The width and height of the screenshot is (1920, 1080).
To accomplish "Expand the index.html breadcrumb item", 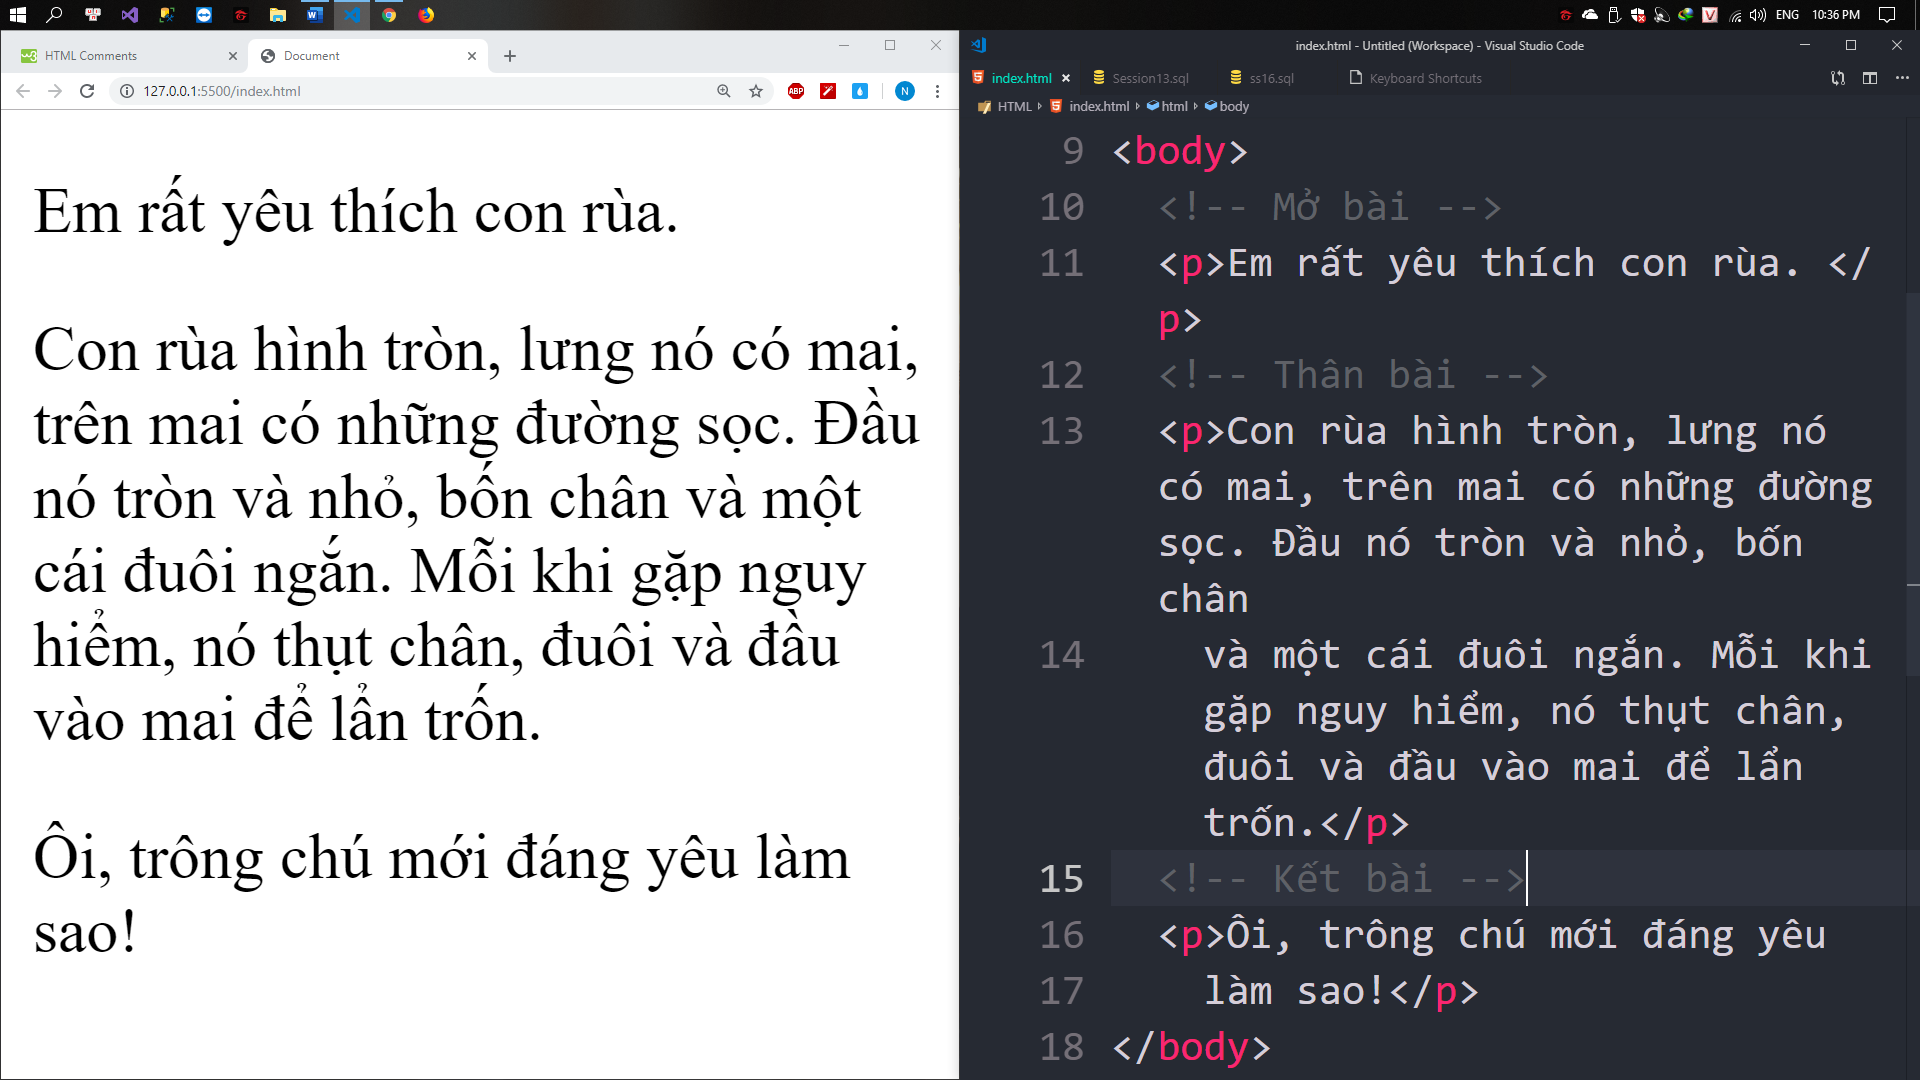I will tap(1098, 106).
